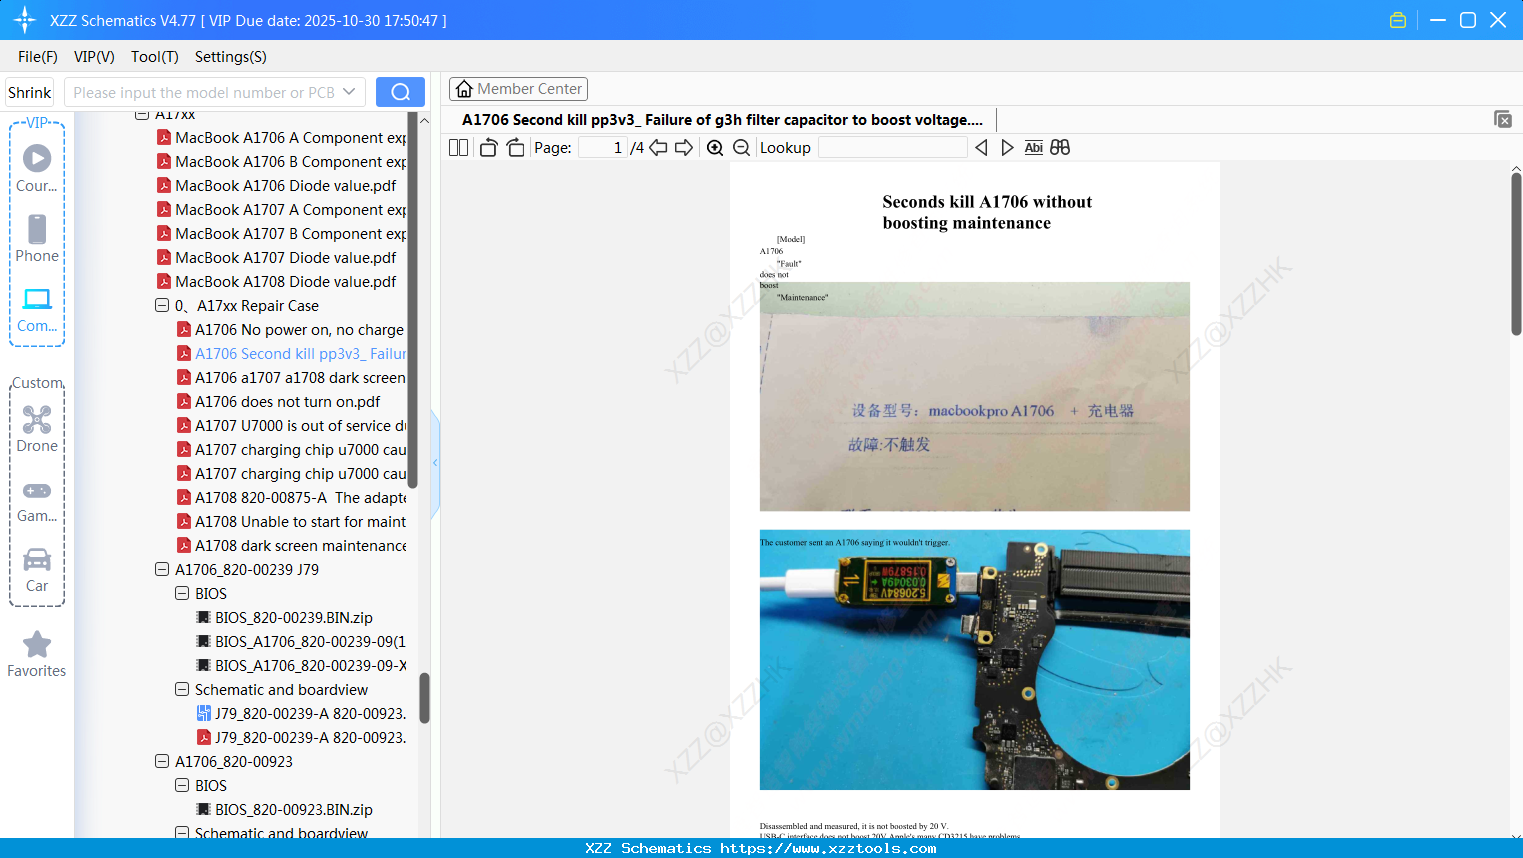
Task: Open MacBook A1708 Diode value.pdf
Action: point(276,281)
